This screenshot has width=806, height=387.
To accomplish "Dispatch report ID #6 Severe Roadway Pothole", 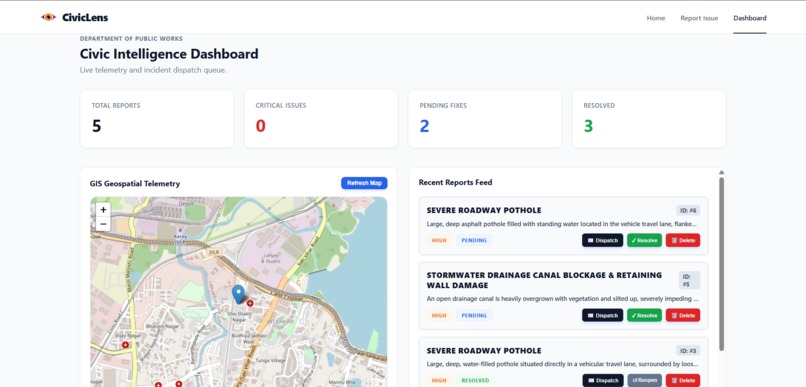I will [x=602, y=240].
